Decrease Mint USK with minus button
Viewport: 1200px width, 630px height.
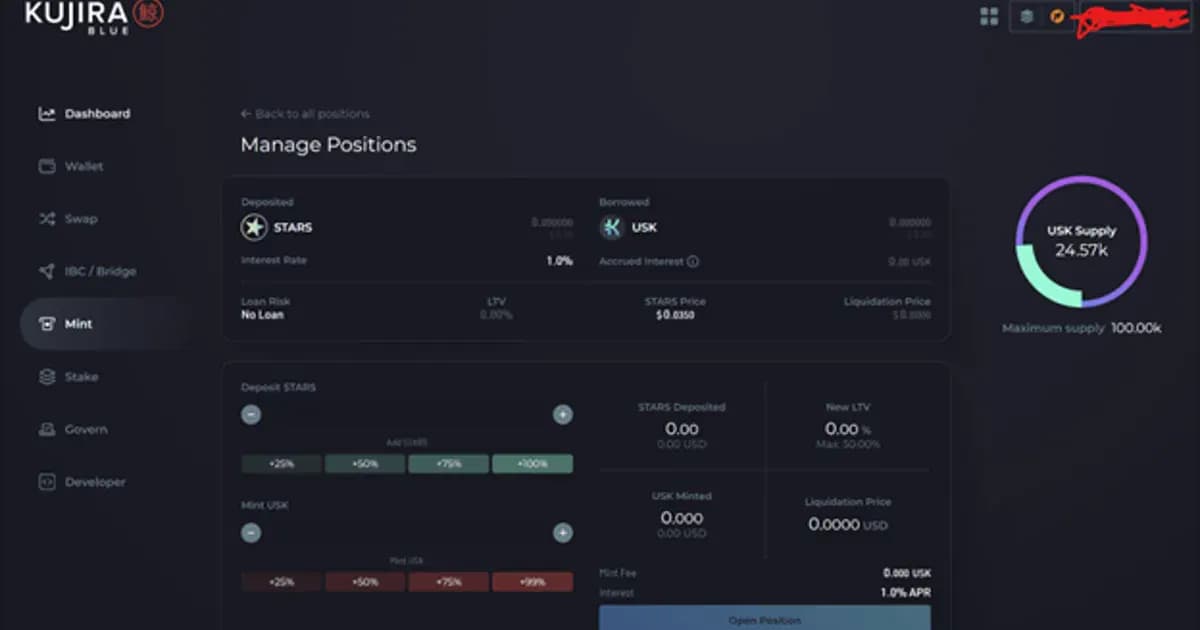(251, 533)
